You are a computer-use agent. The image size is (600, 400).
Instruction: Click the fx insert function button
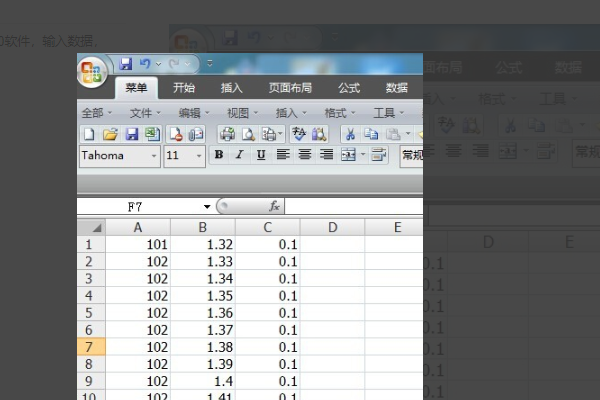(x=274, y=206)
